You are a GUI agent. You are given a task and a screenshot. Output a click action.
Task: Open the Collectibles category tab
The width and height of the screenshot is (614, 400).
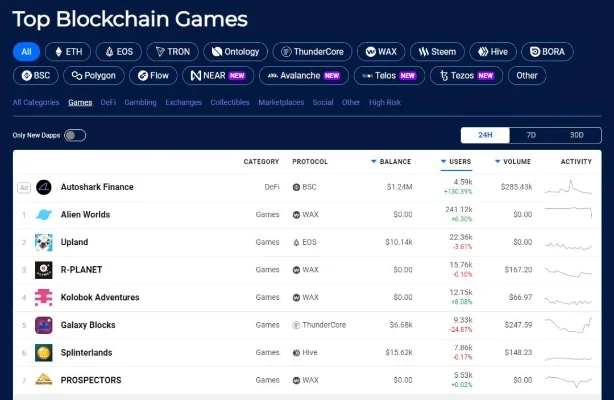tap(230, 103)
